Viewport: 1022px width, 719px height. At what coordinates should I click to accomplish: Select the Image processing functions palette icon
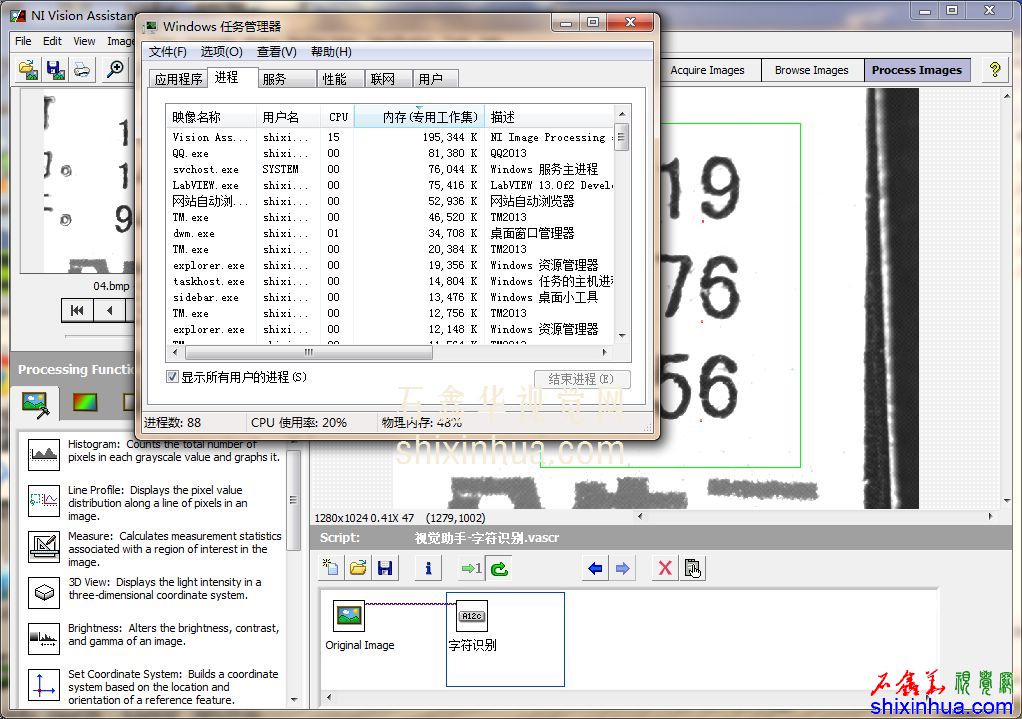tap(35, 404)
